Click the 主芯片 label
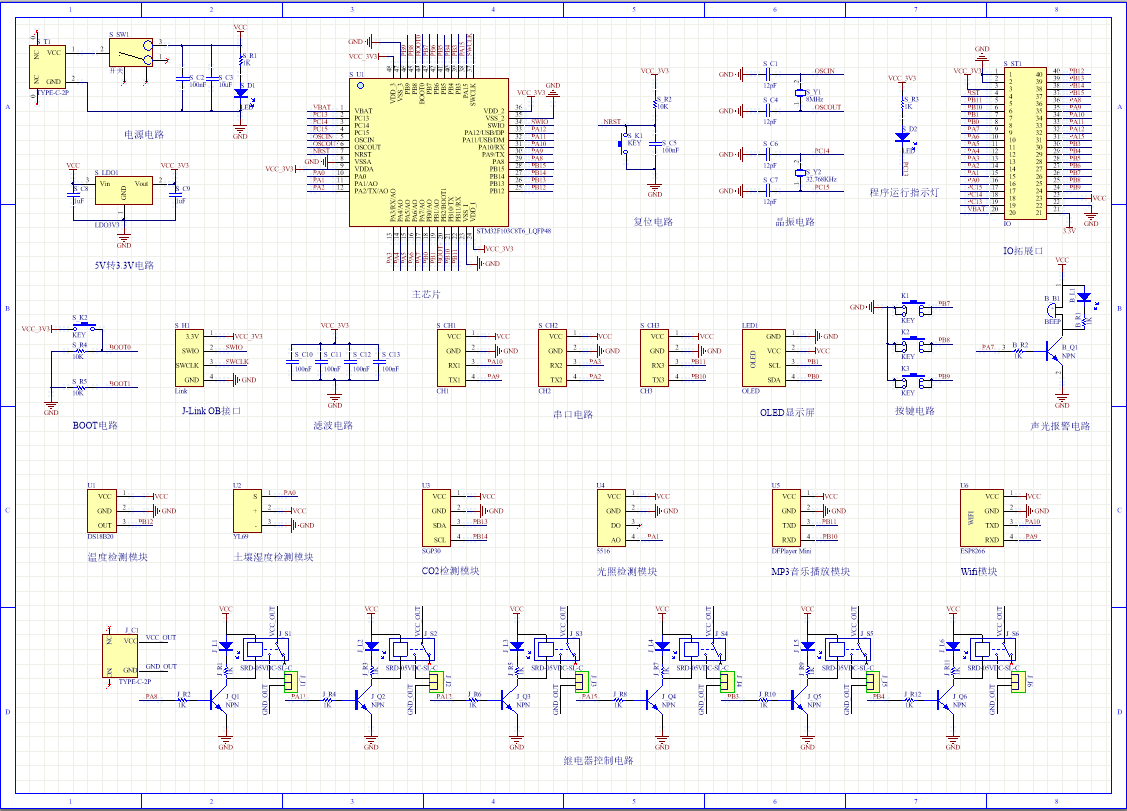The height and width of the screenshot is (811, 1127). point(426,295)
